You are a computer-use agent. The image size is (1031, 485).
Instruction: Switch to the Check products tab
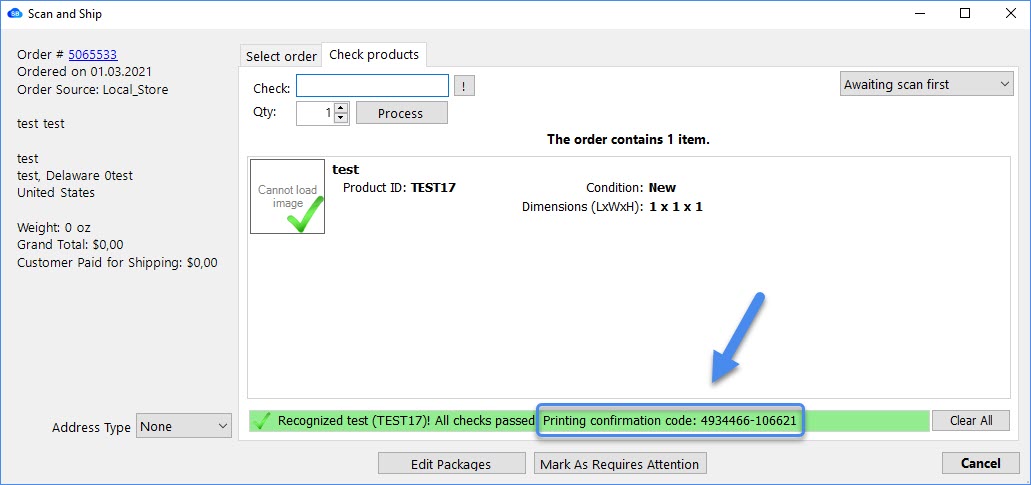373,55
